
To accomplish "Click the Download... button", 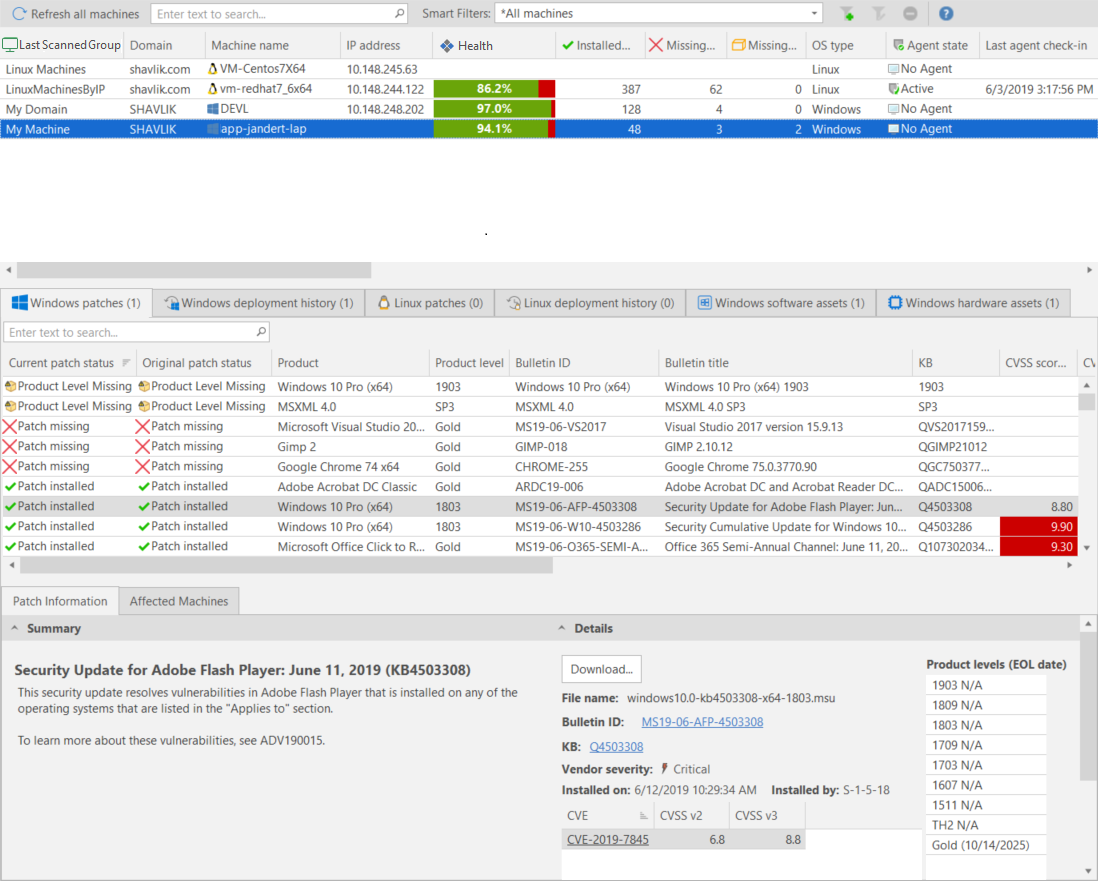I will coord(602,669).
